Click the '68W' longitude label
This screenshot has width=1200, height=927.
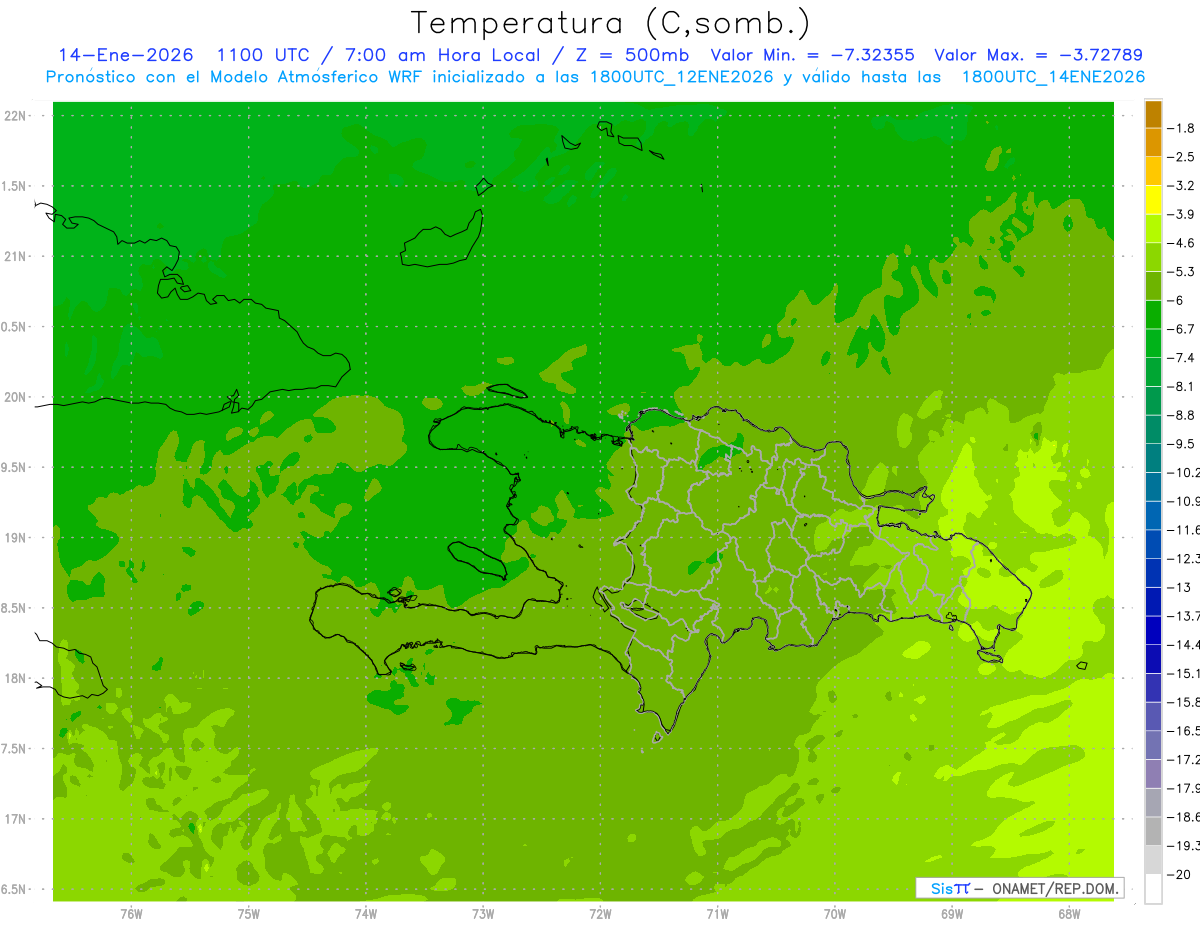[1069, 914]
